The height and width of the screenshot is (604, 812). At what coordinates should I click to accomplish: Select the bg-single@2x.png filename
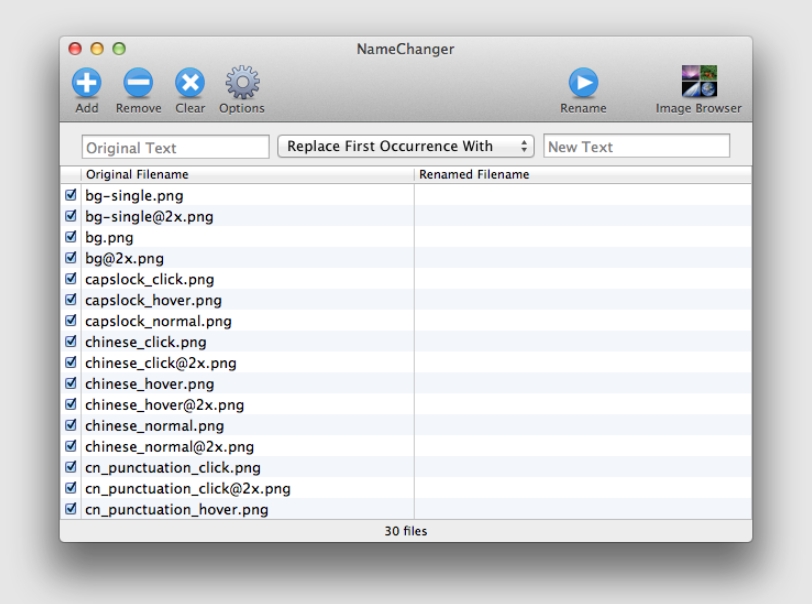149,217
